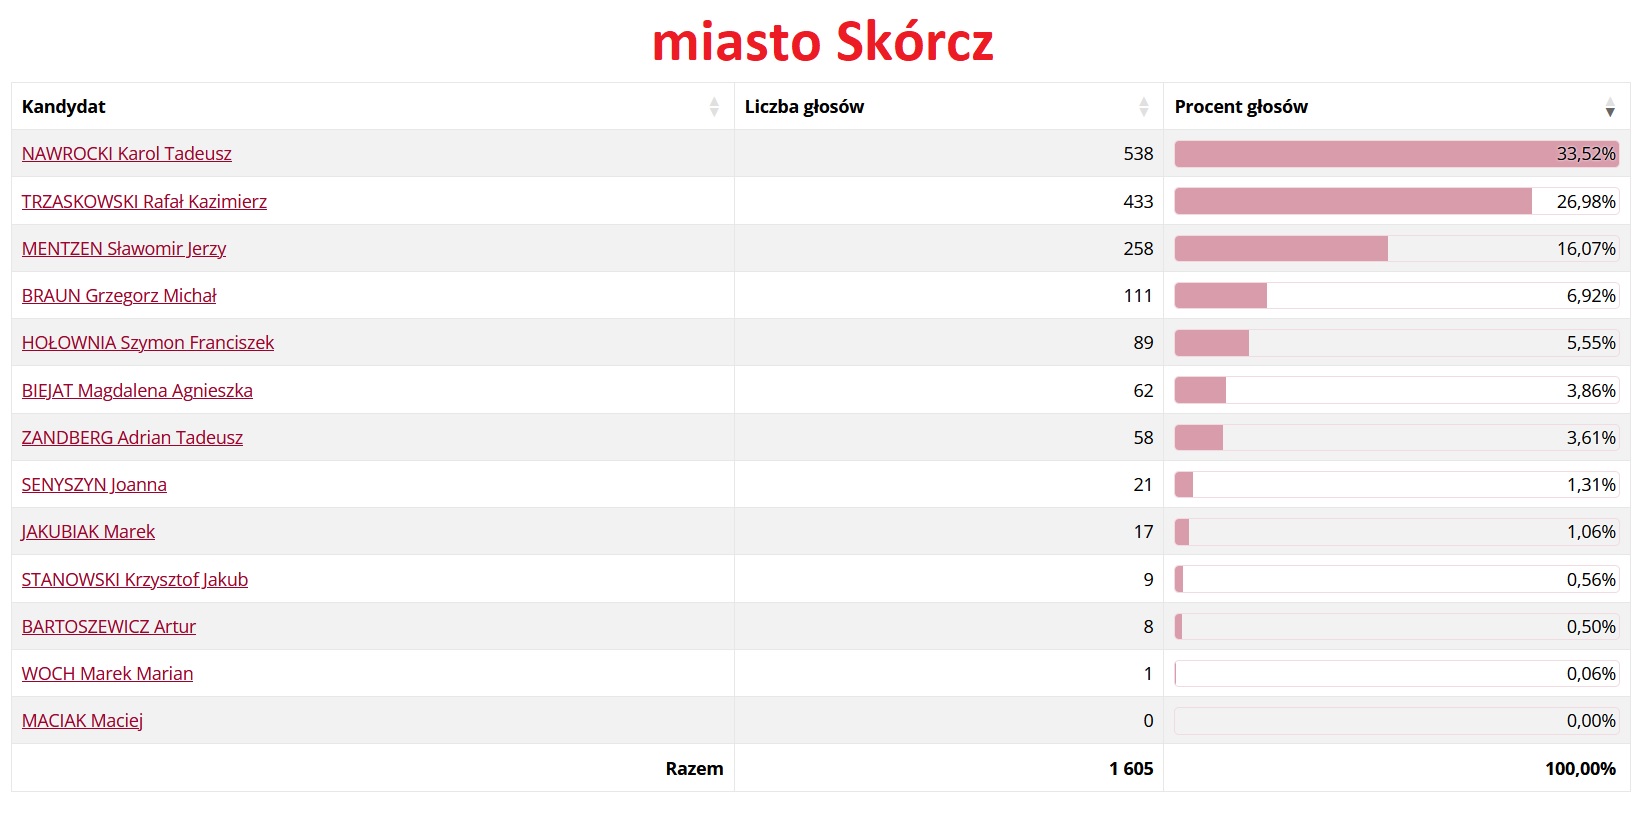Click the Liczba głosów header label

804,107
